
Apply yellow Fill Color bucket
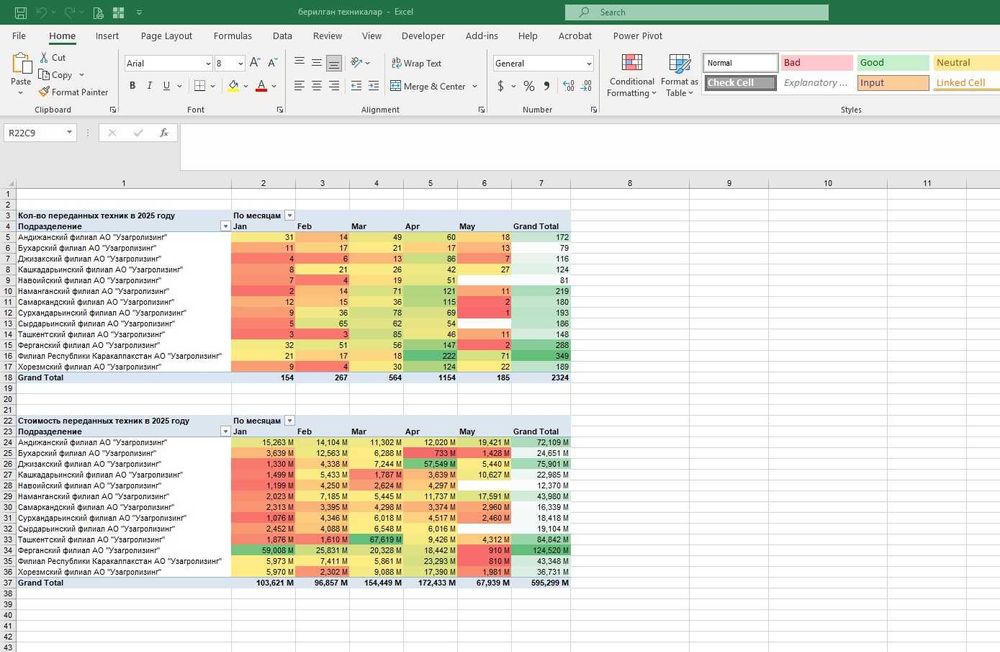233,85
